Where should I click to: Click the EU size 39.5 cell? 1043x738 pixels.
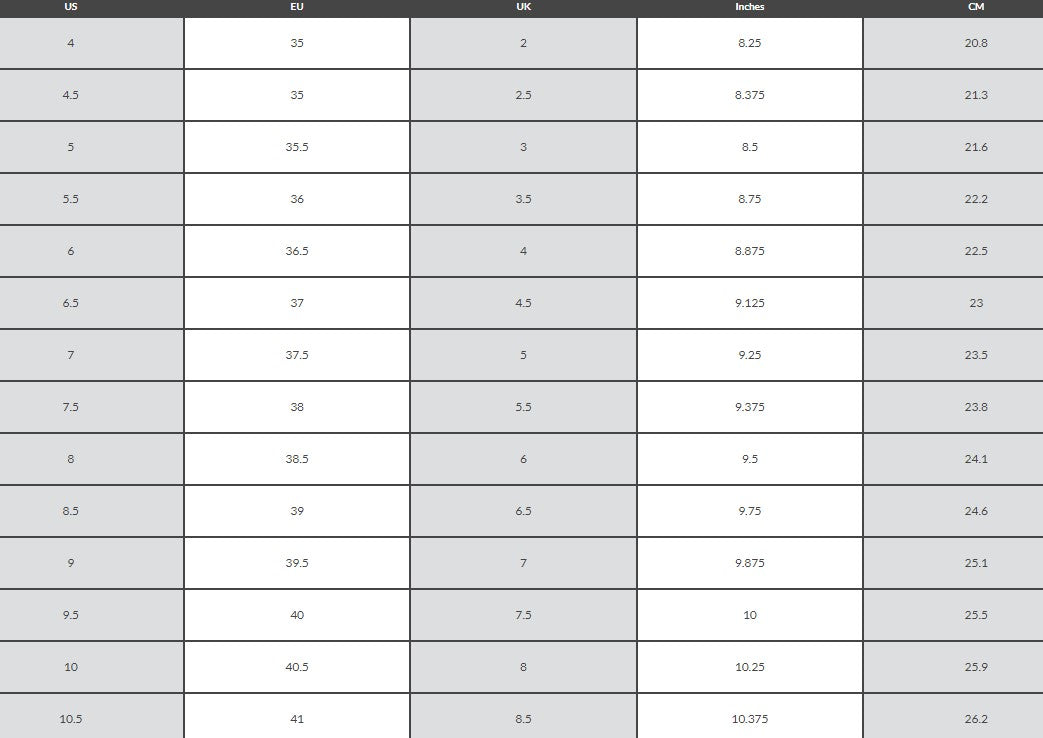coord(297,563)
